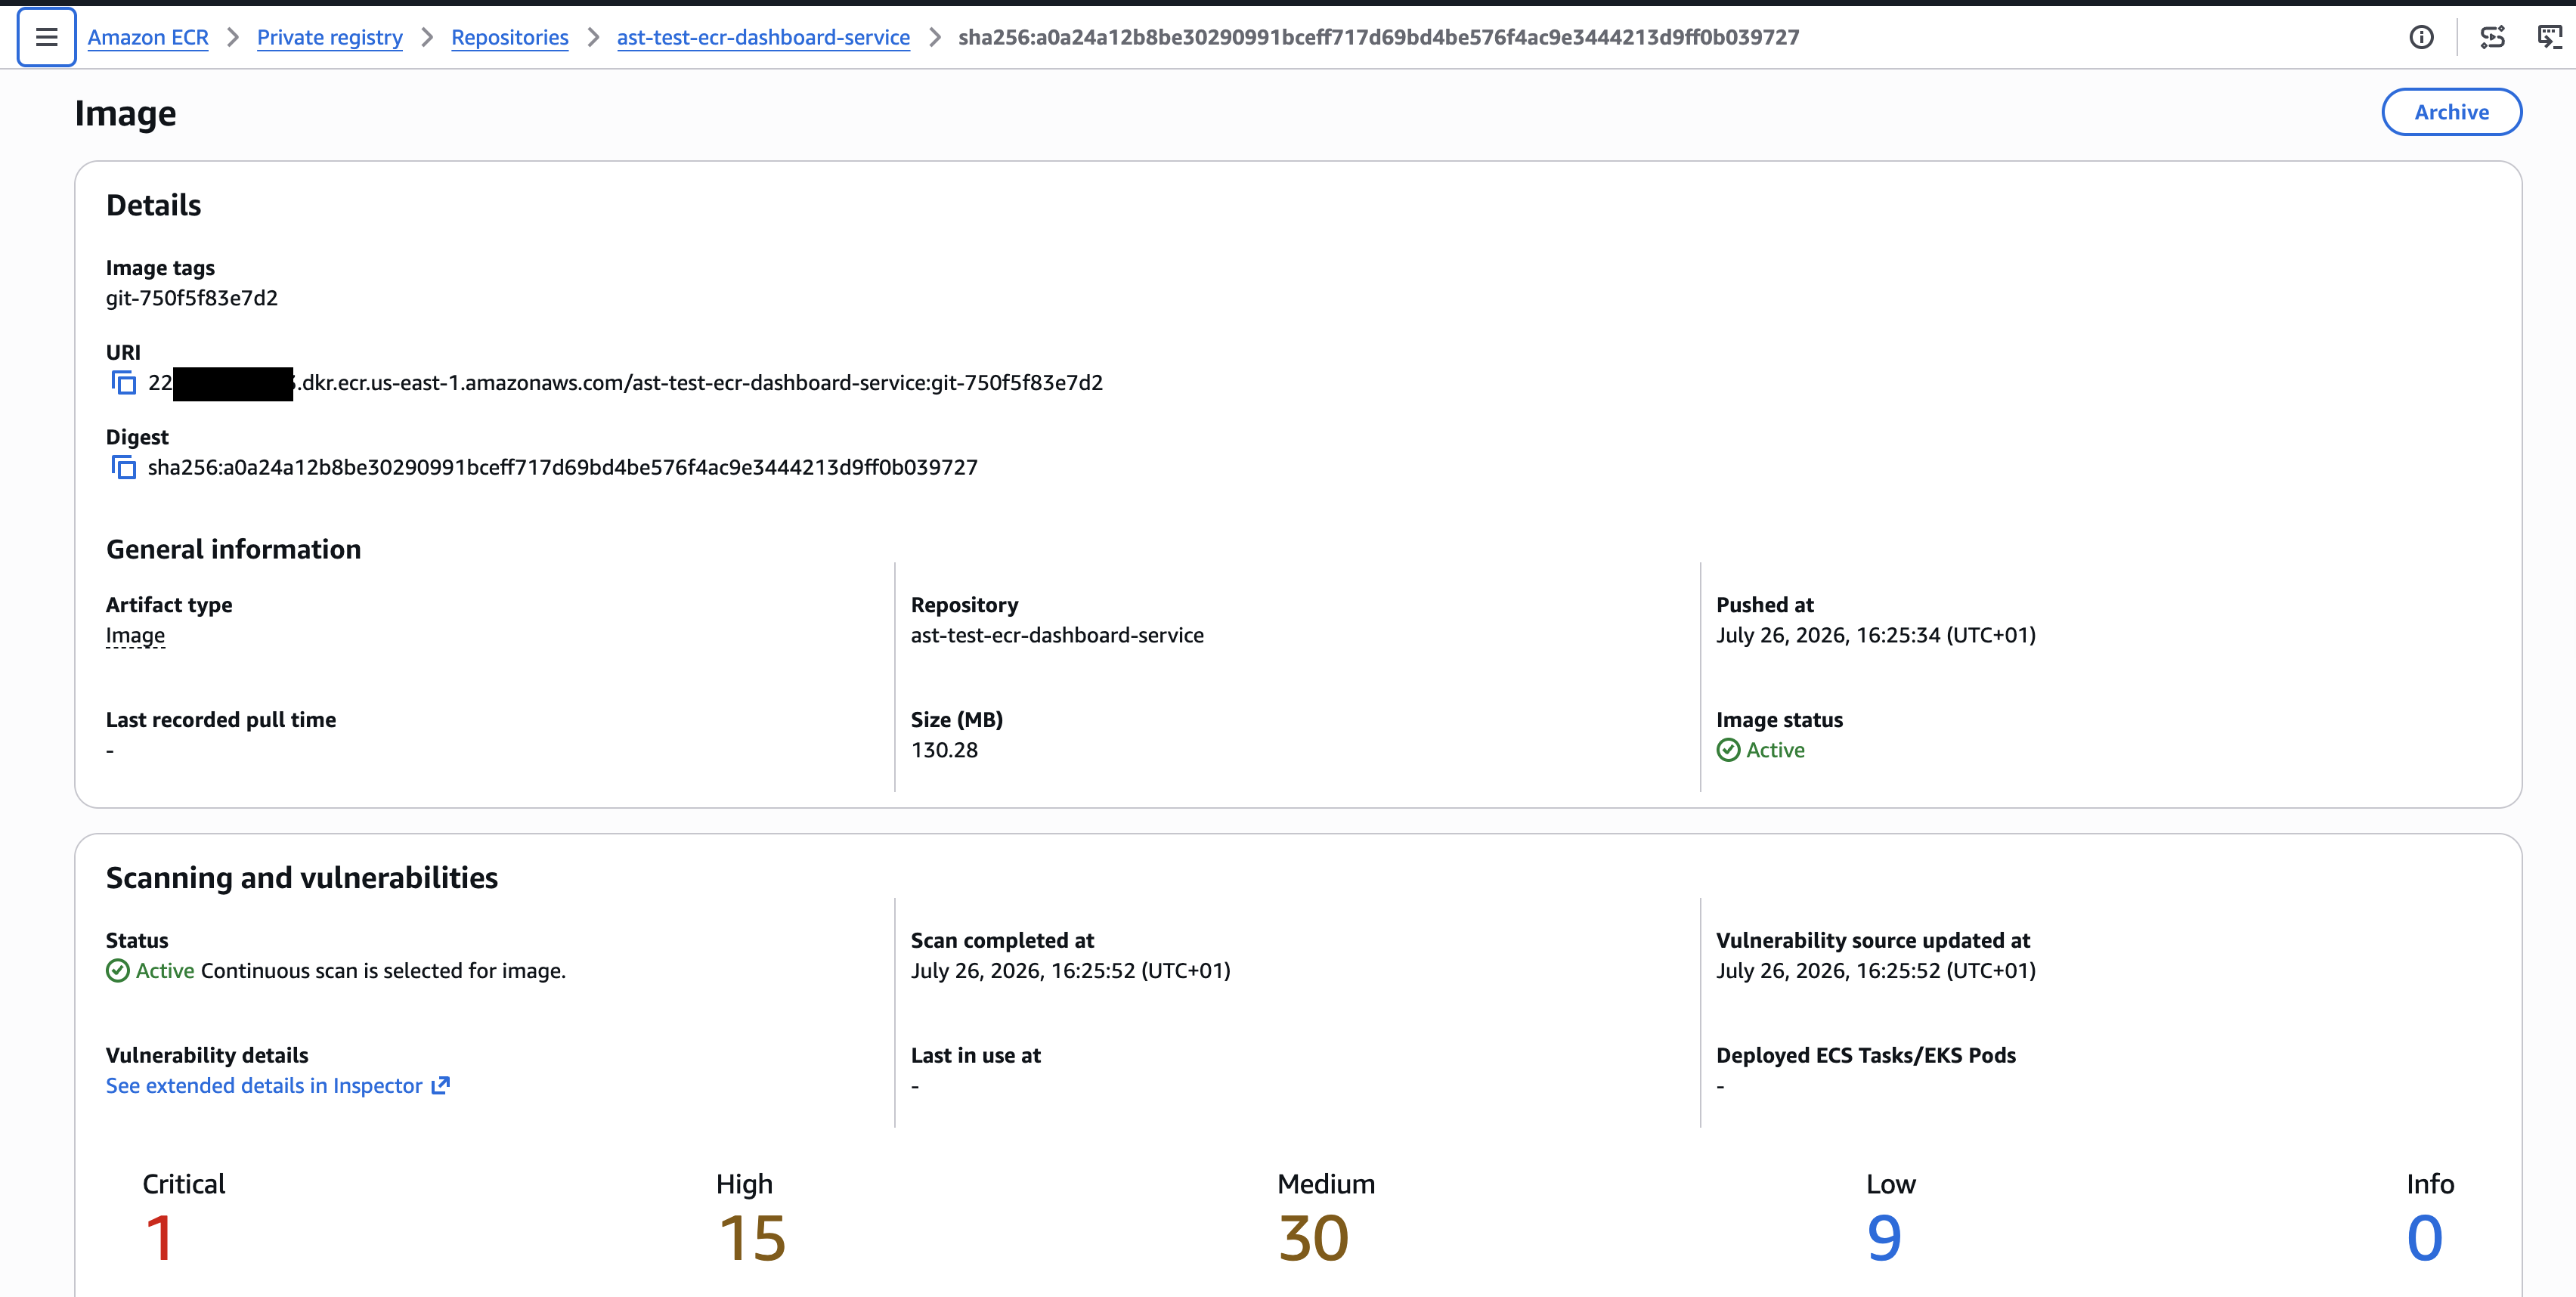Click the scan status green check icon
Viewport: 2576px width, 1297px height.
(118, 971)
